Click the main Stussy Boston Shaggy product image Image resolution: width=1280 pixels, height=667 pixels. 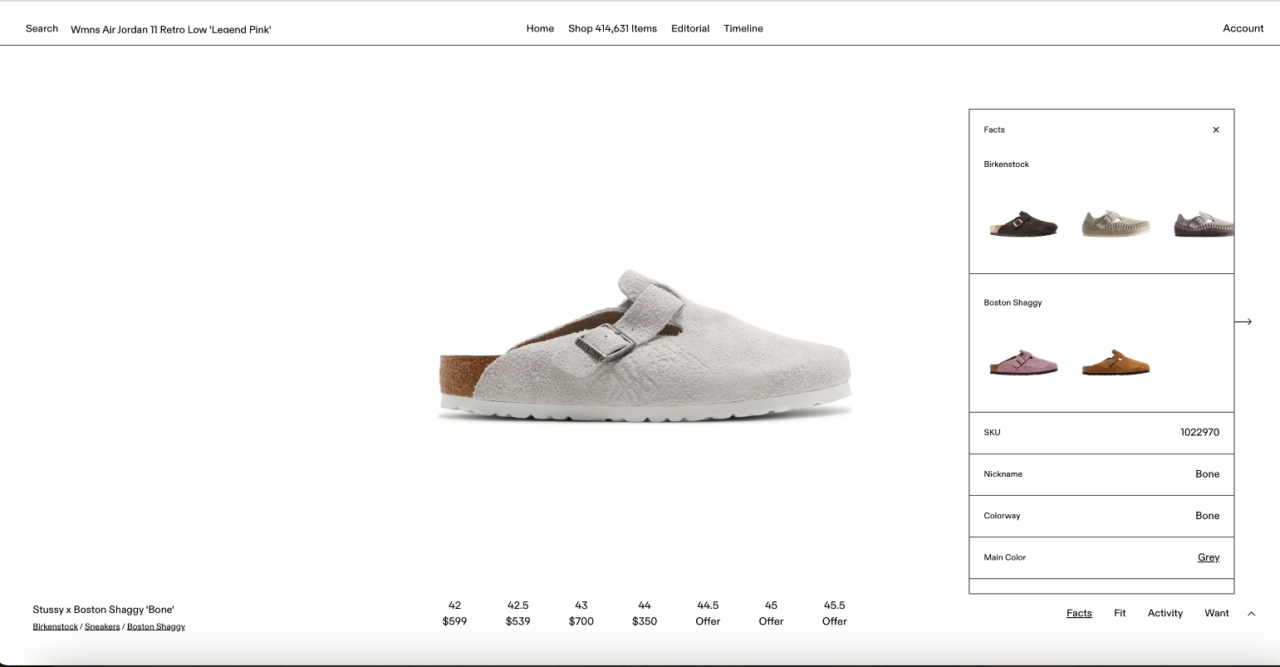pos(645,344)
